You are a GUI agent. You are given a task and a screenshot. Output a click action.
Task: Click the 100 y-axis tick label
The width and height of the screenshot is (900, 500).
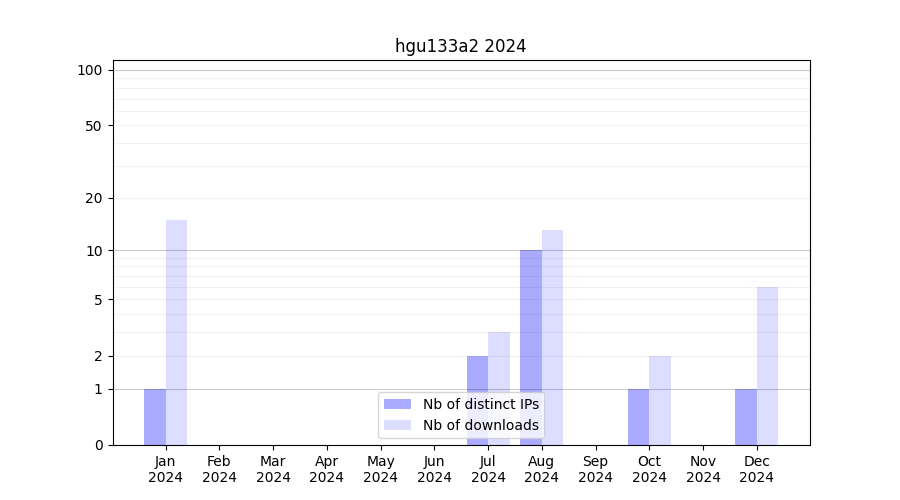[x=90, y=70]
